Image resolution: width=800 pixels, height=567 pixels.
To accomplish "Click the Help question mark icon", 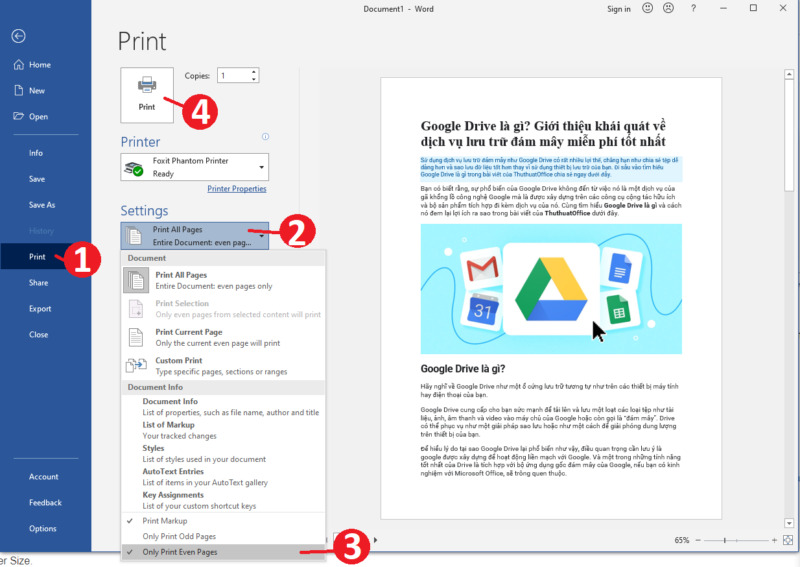I will pyautogui.click(x=693, y=9).
